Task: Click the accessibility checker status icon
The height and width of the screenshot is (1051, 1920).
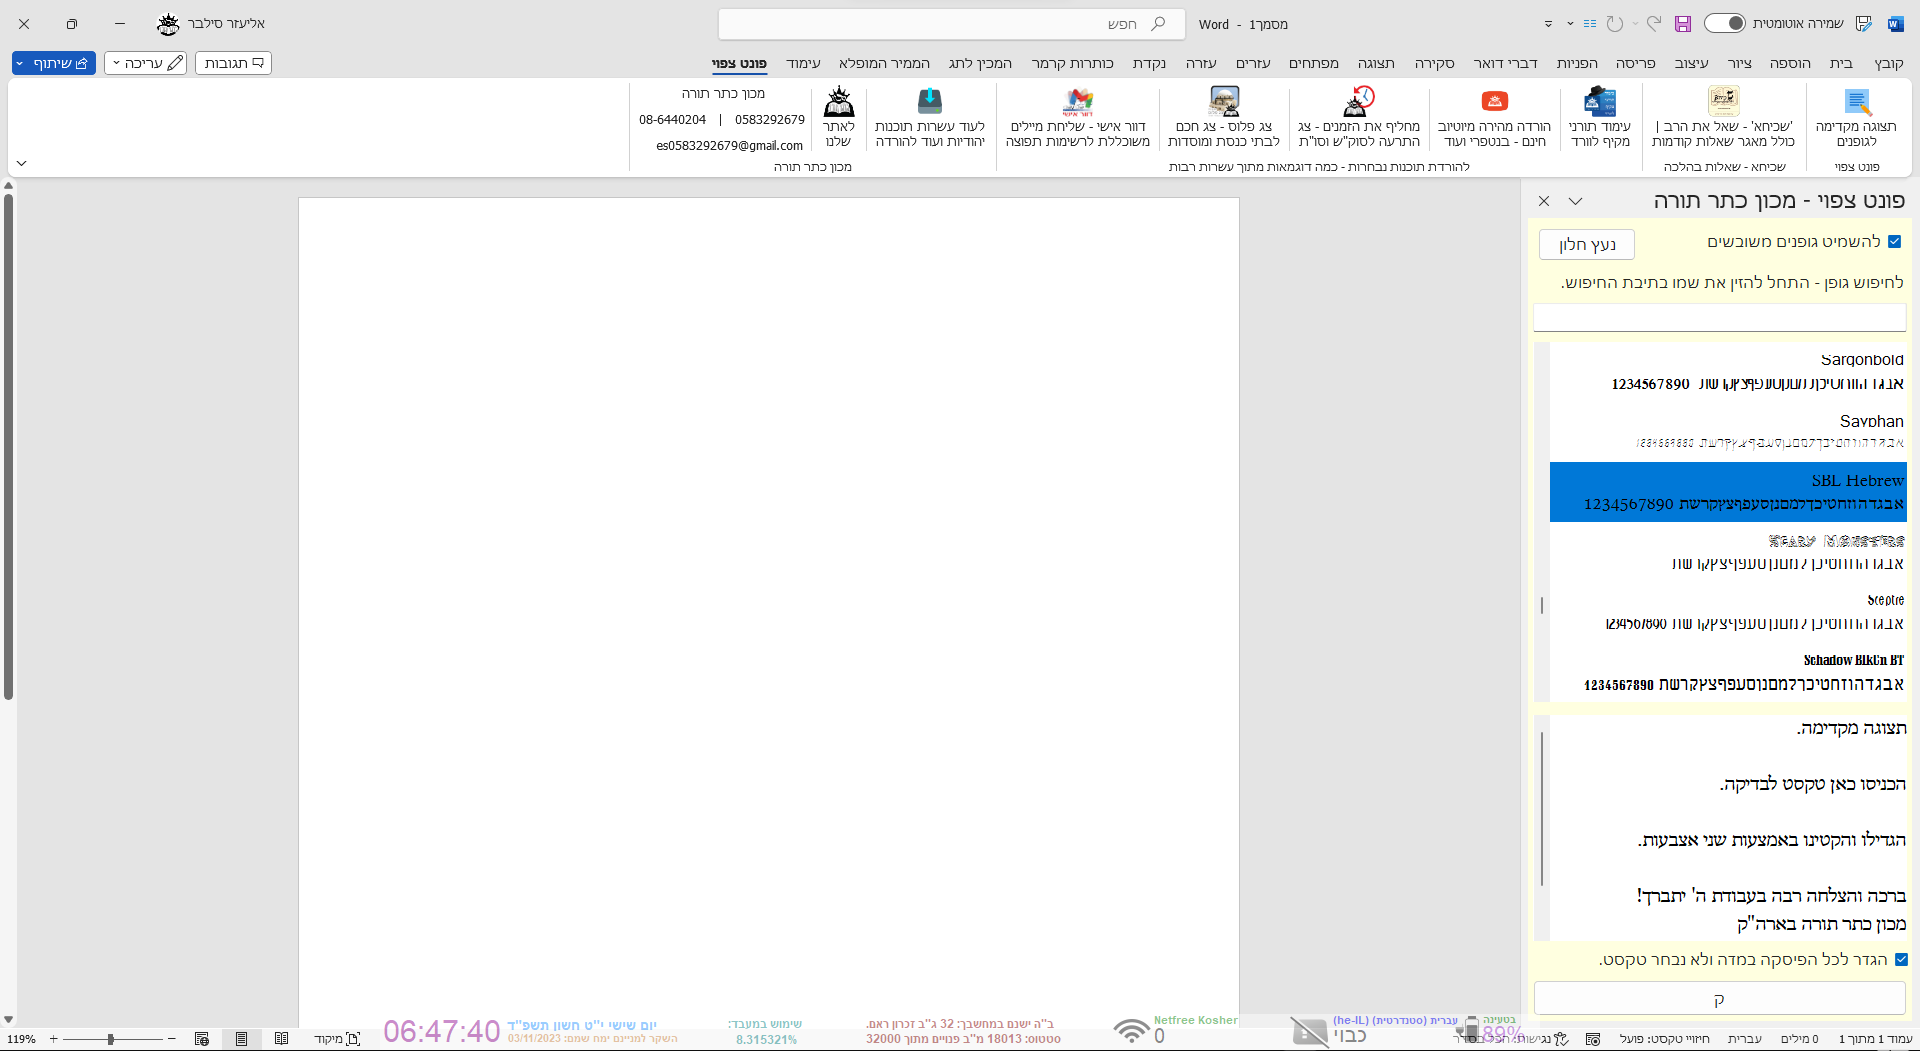Action: point(1561,1039)
